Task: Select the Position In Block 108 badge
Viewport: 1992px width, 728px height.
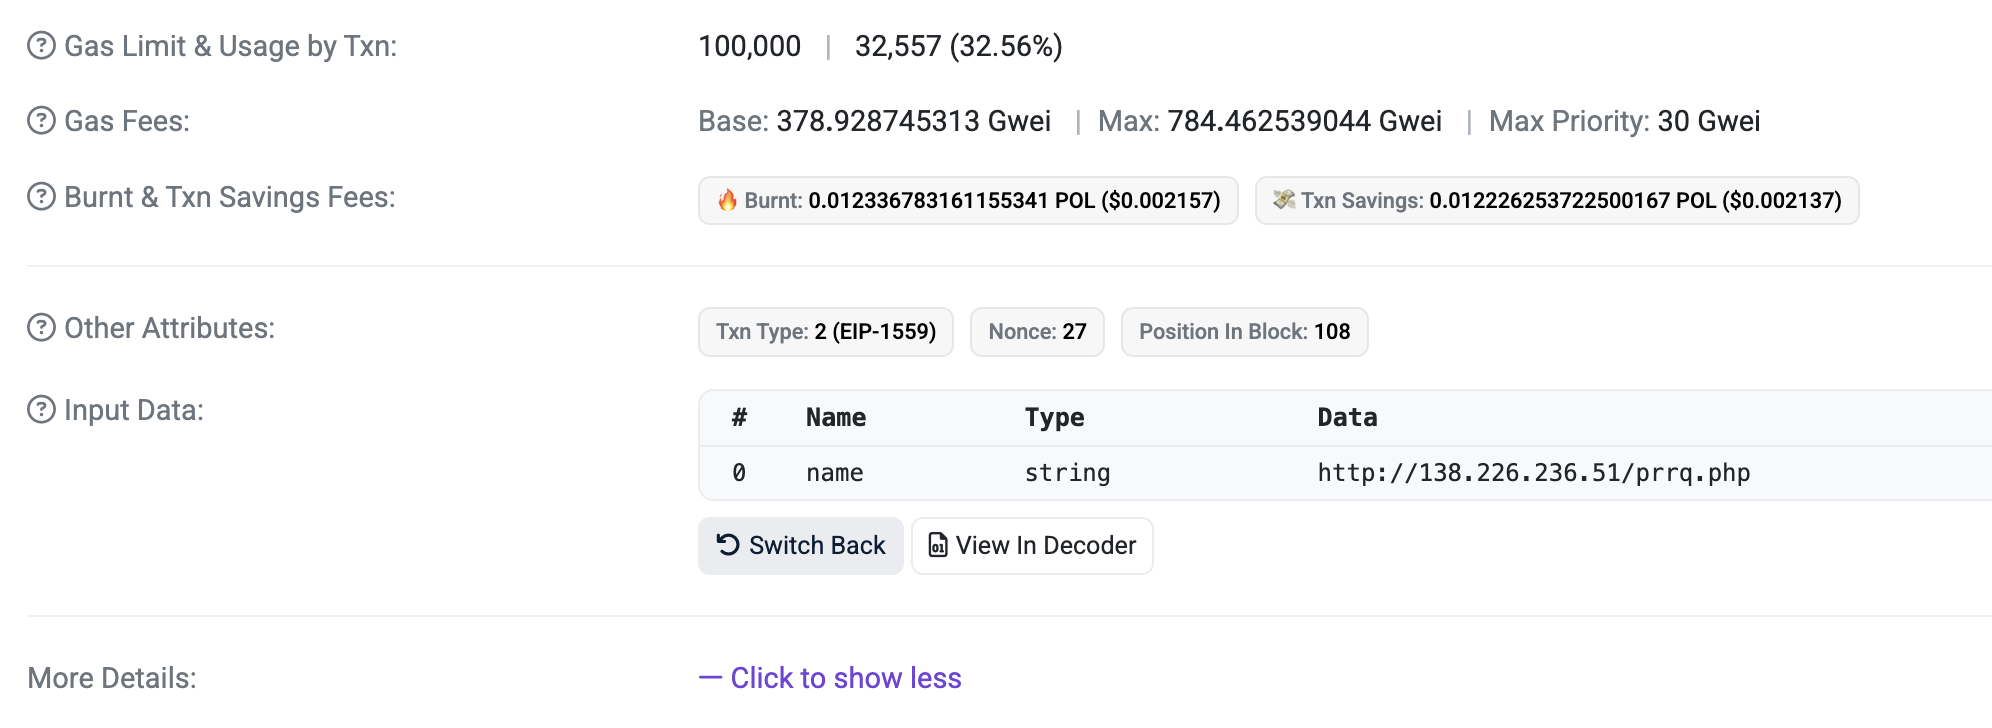Action: click(1244, 332)
